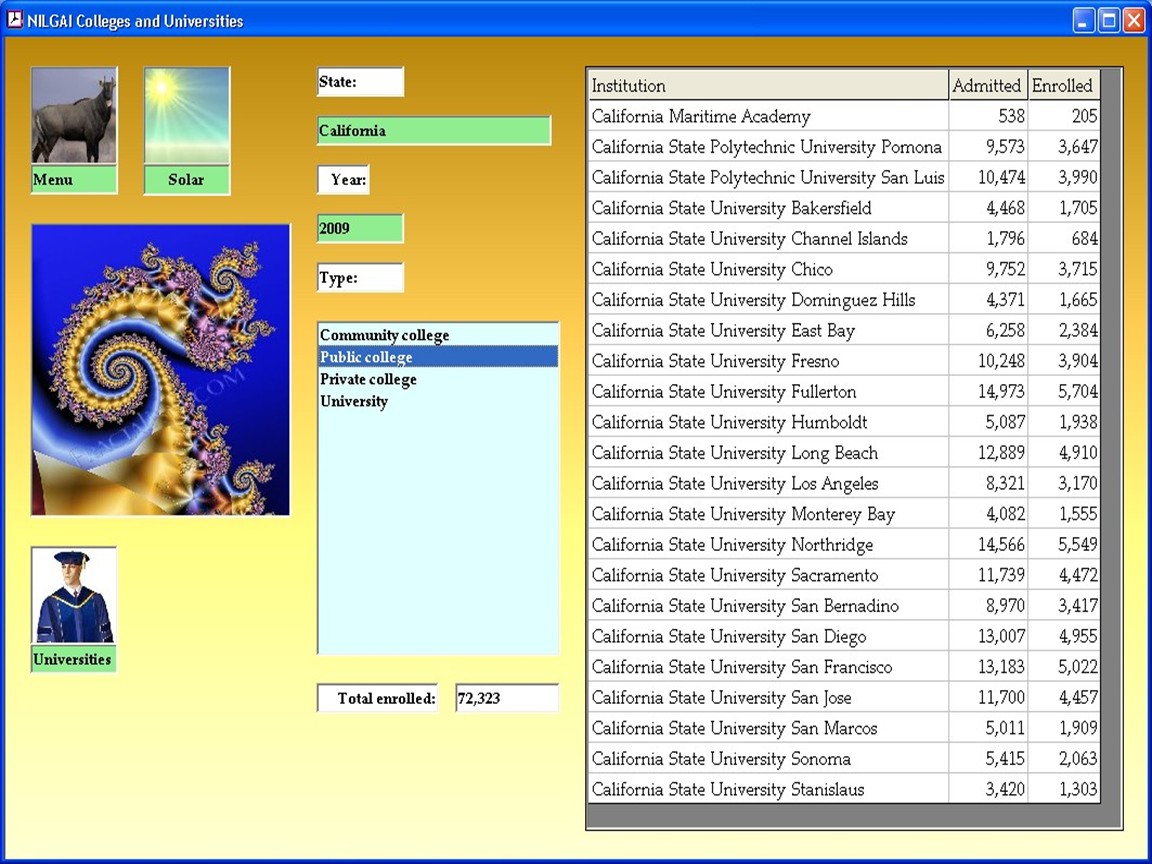This screenshot has height=864, width=1152.
Task: Sort by the Institution column header
Action: click(767, 86)
